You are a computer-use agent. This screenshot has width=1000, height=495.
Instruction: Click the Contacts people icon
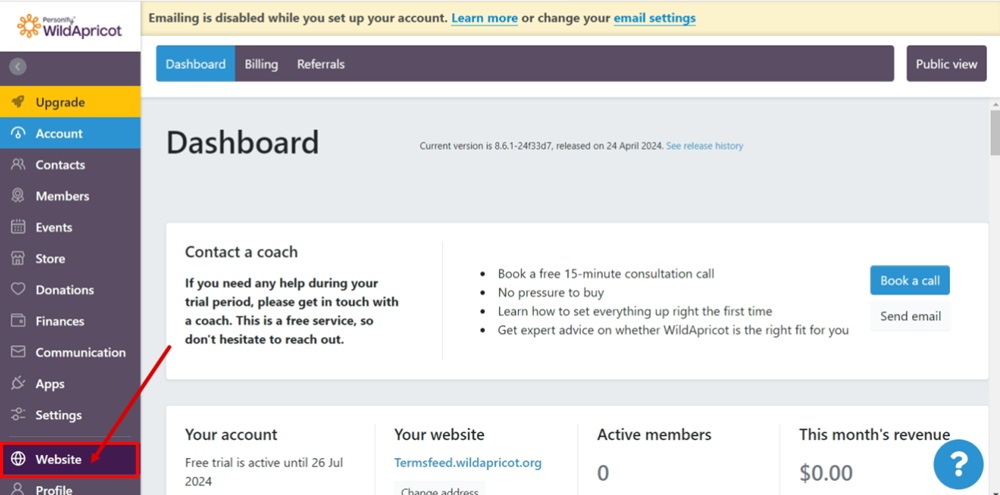click(x=18, y=165)
